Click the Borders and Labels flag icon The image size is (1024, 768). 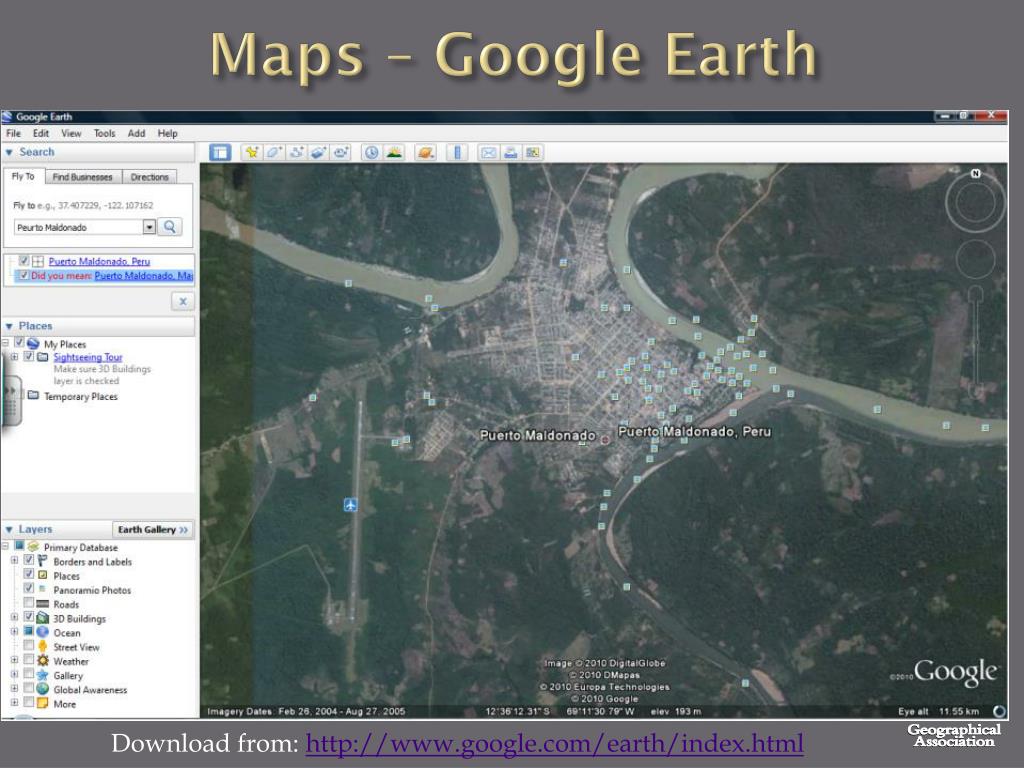(42, 561)
